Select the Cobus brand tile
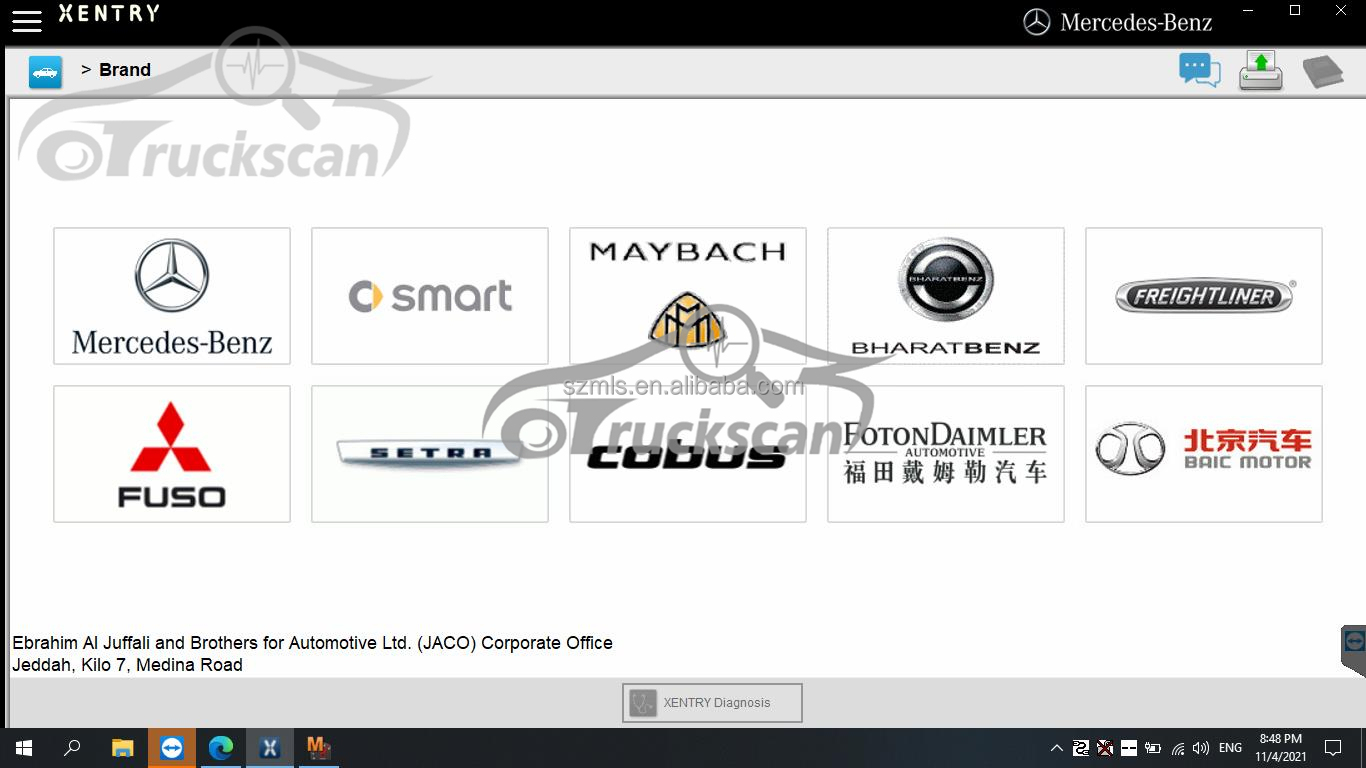The image size is (1366, 768). (x=688, y=454)
